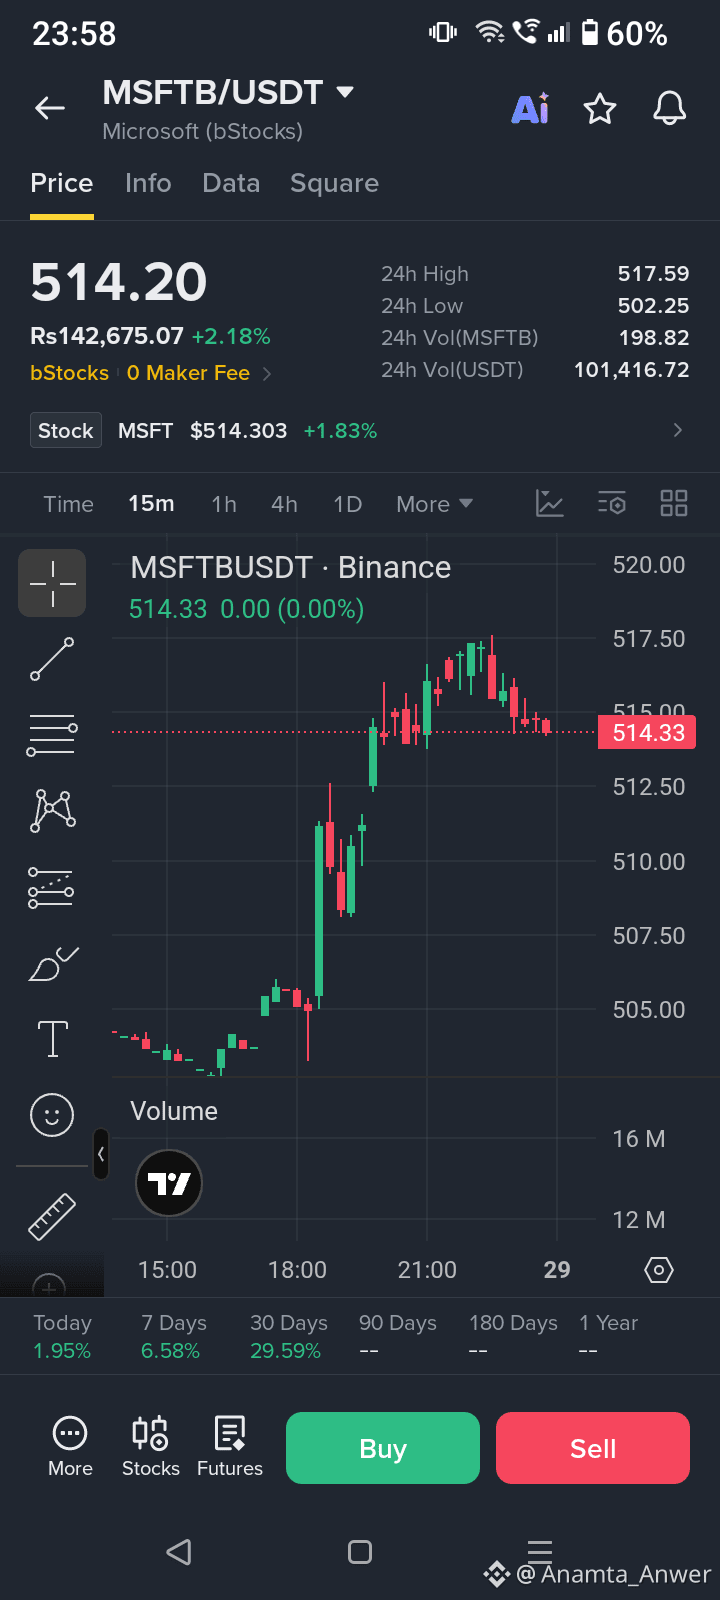The width and height of the screenshot is (720, 1600).
Task: Open chart settings list icon
Action: point(612,503)
